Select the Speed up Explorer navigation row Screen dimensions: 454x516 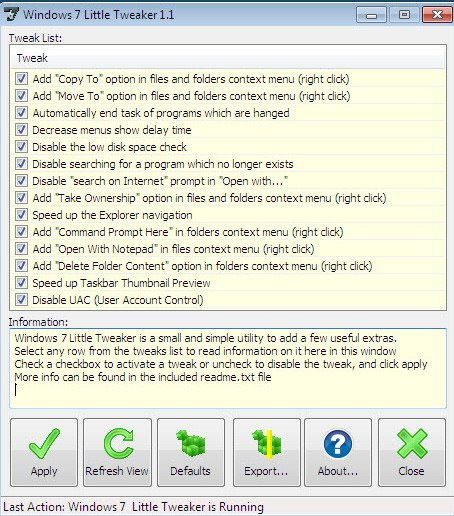click(228, 215)
